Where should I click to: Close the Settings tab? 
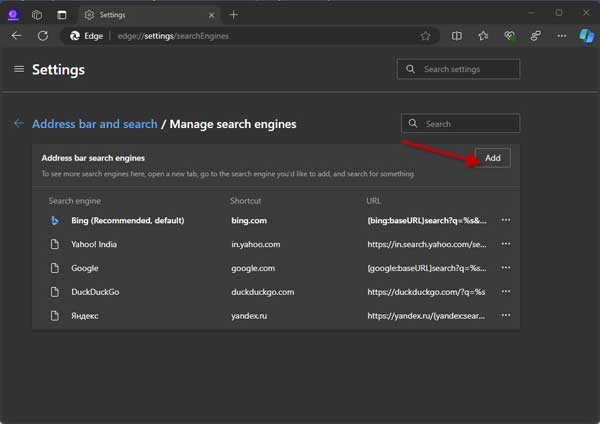coord(212,15)
